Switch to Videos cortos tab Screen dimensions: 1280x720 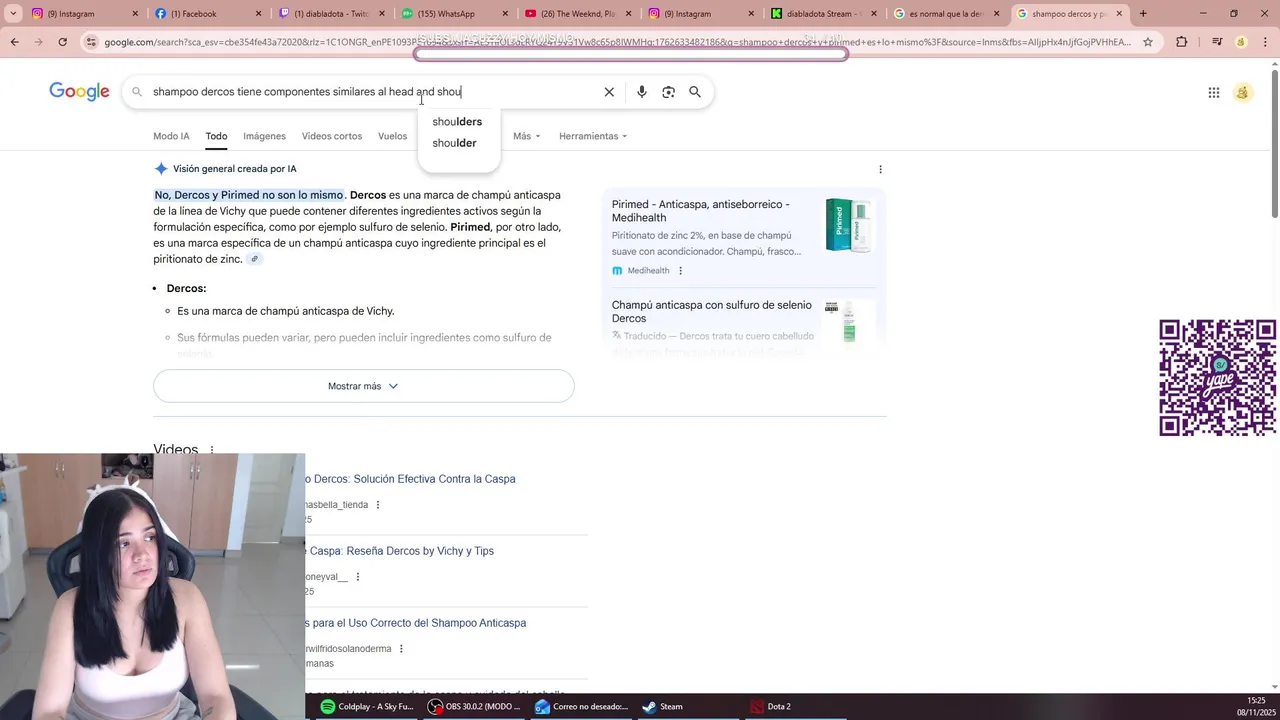pos(332,136)
